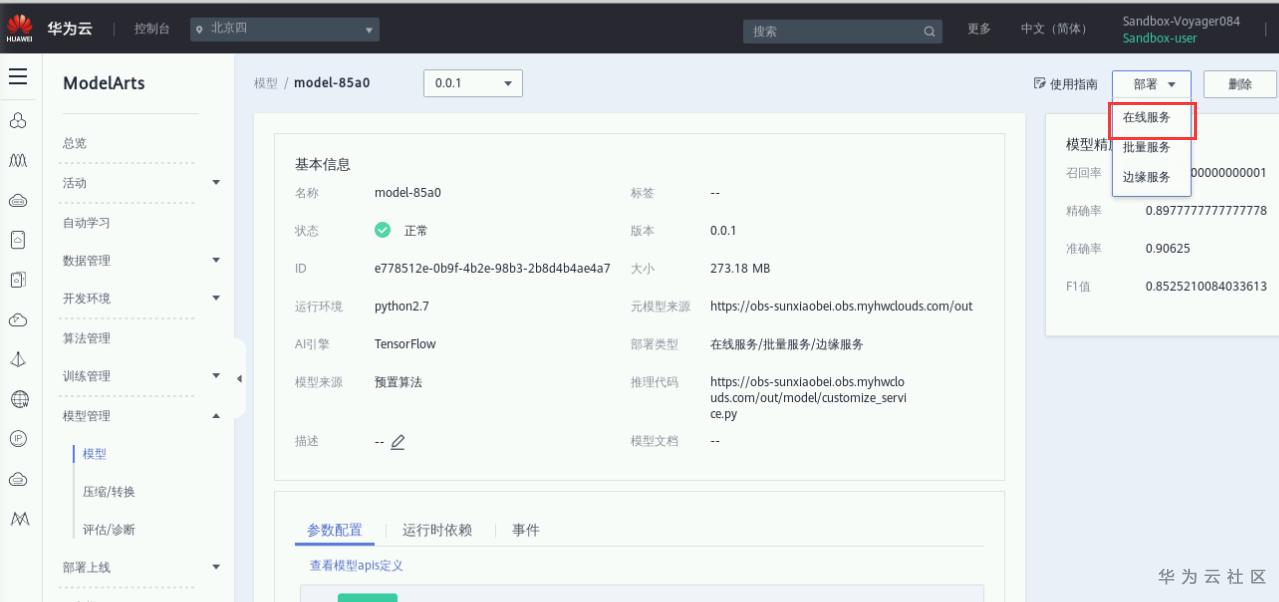Select 边缘服务 from deploy menu

coord(1146,177)
